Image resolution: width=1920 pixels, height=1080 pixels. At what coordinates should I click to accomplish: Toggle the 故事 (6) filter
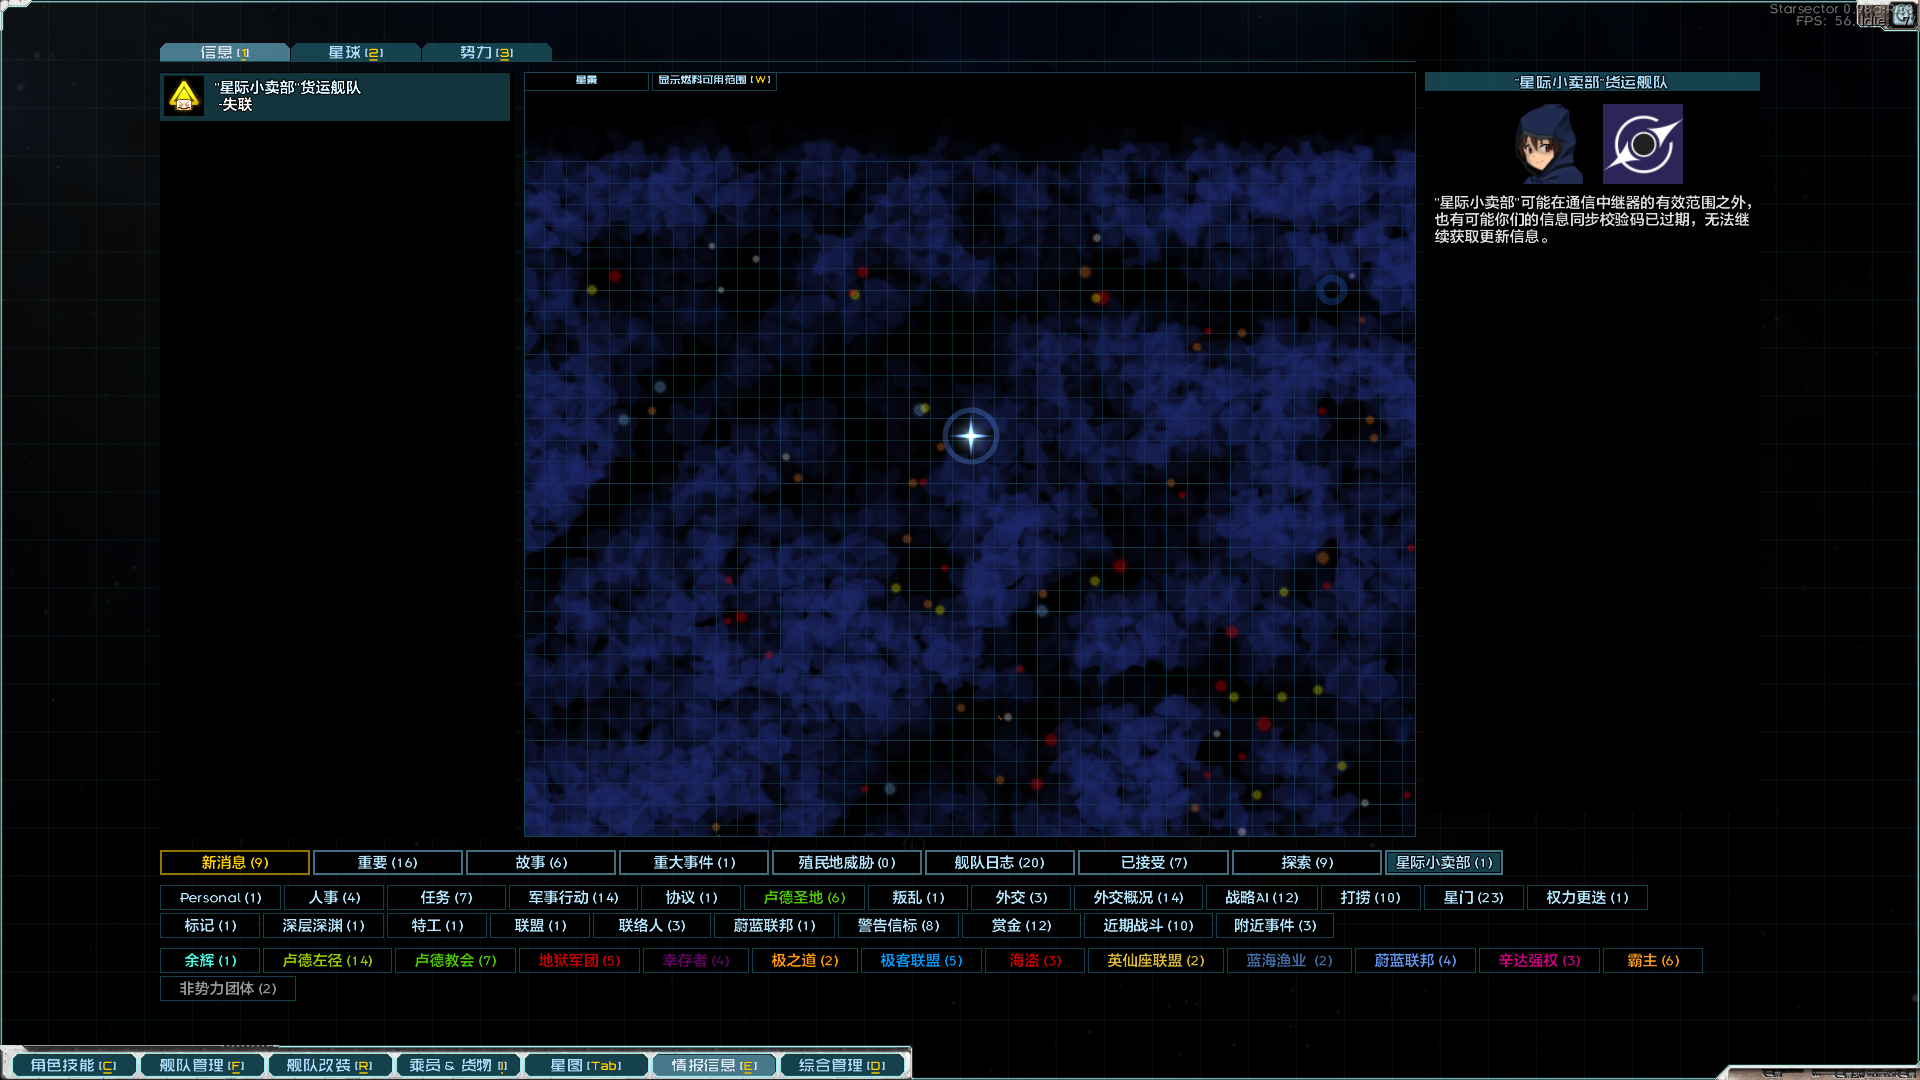pos(541,862)
